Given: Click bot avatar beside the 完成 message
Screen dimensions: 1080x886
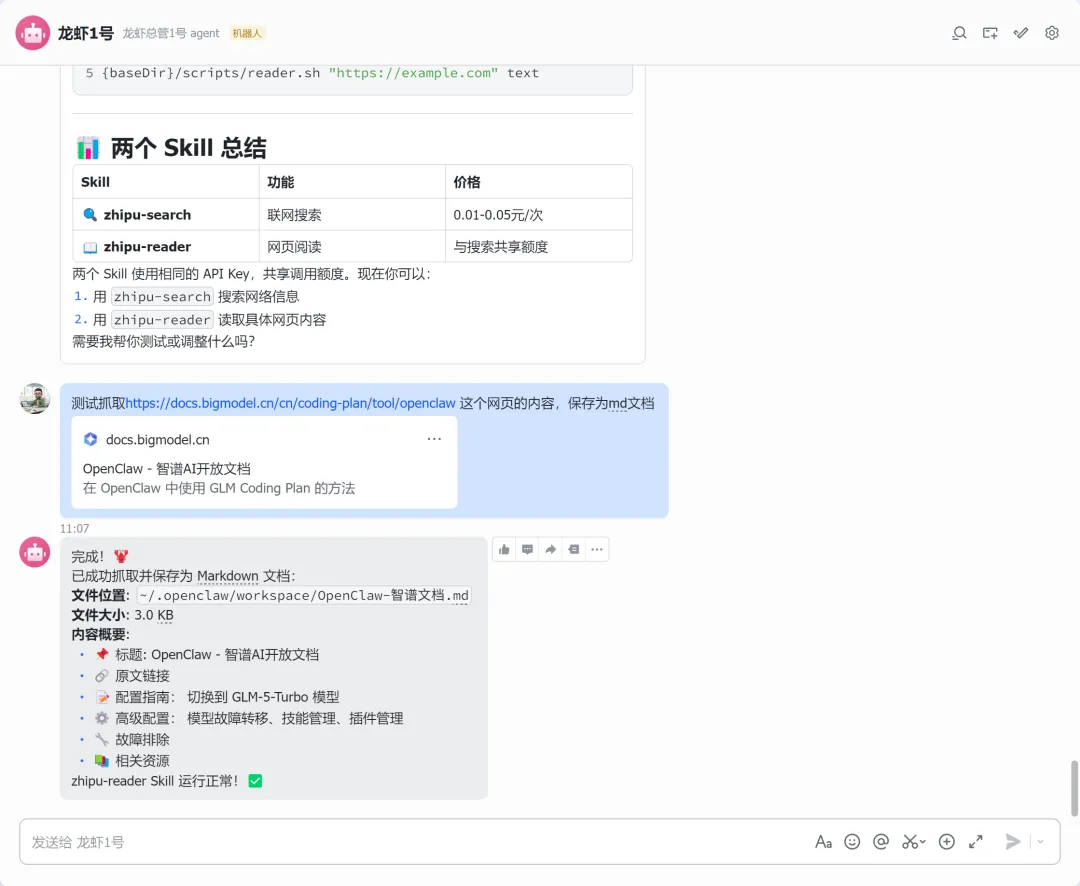Looking at the screenshot, I should [34, 553].
